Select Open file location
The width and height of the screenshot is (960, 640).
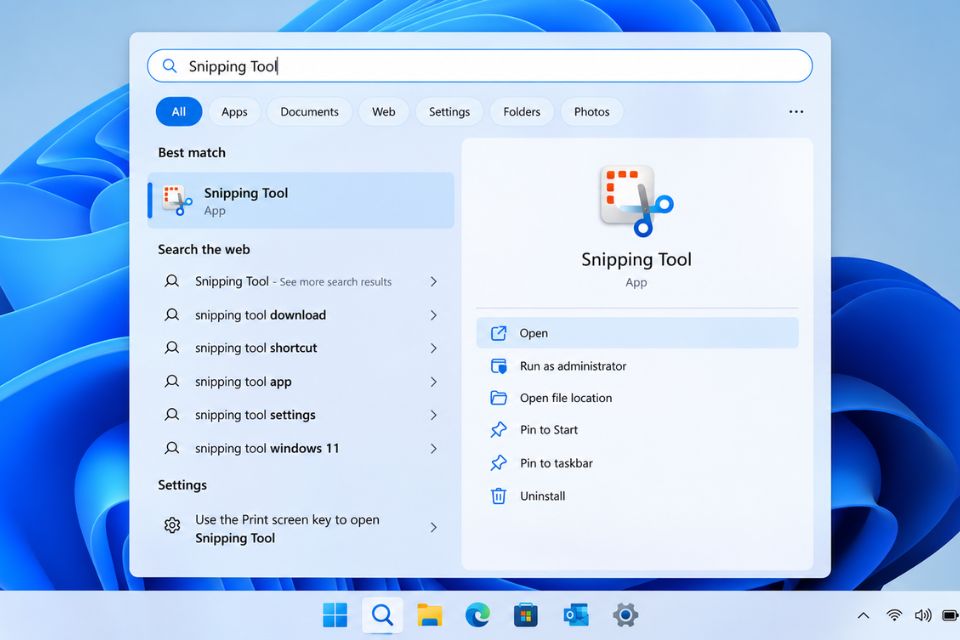click(x=637, y=398)
